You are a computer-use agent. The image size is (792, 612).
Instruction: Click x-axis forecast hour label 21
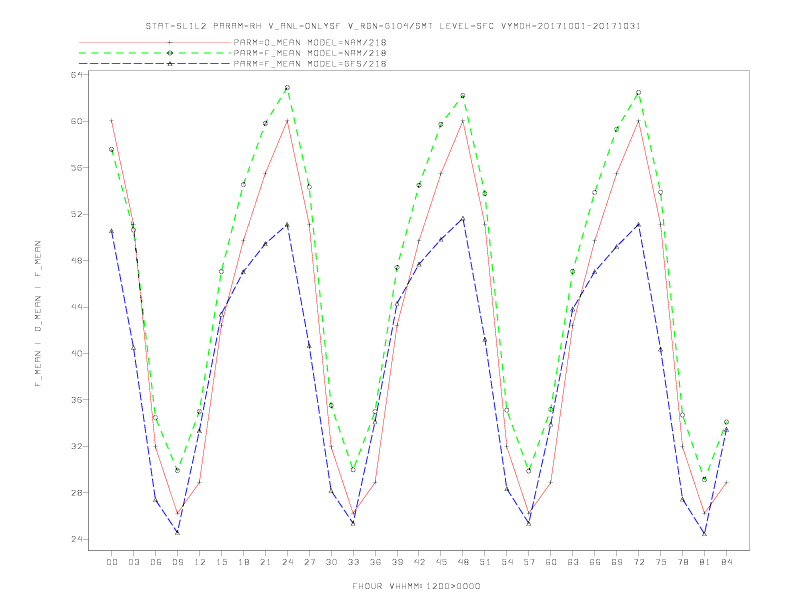[265, 562]
